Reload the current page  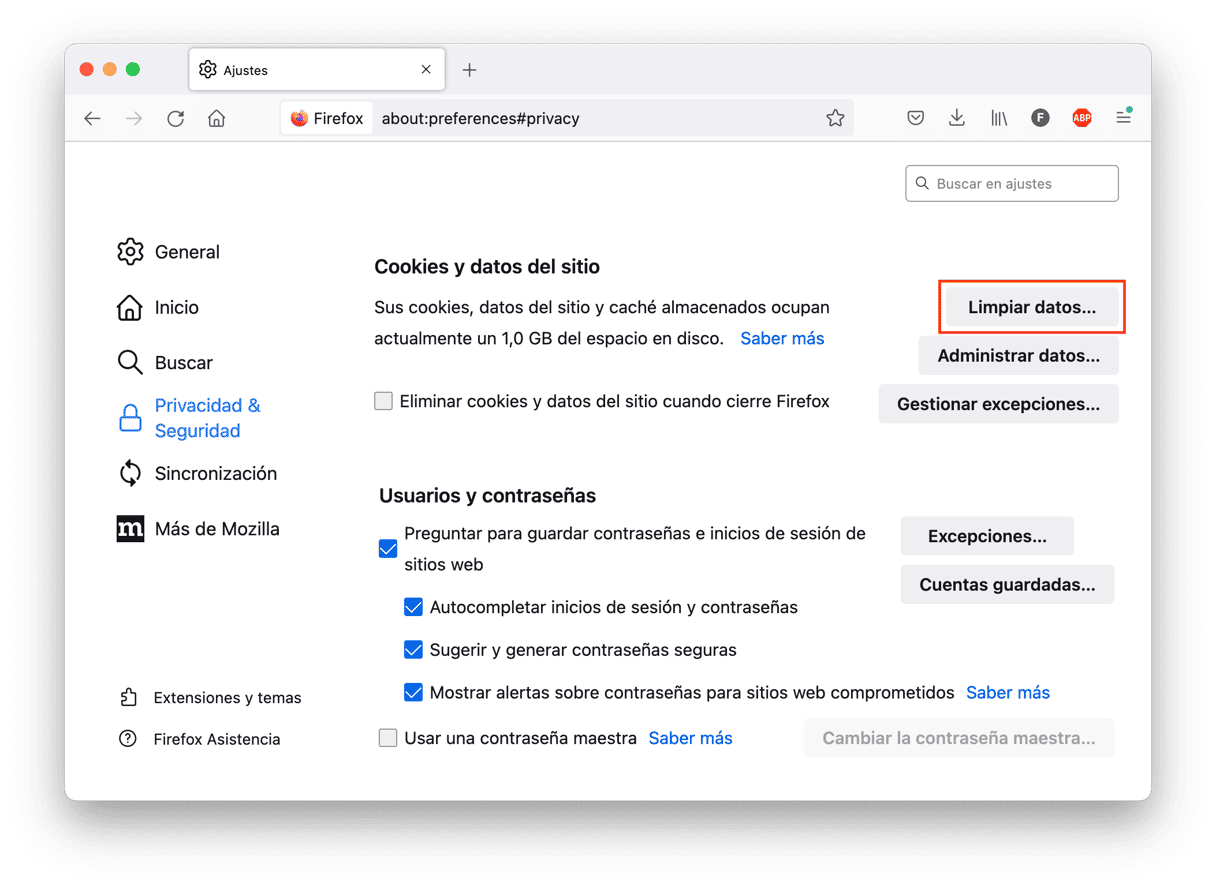[x=175, y=118]
